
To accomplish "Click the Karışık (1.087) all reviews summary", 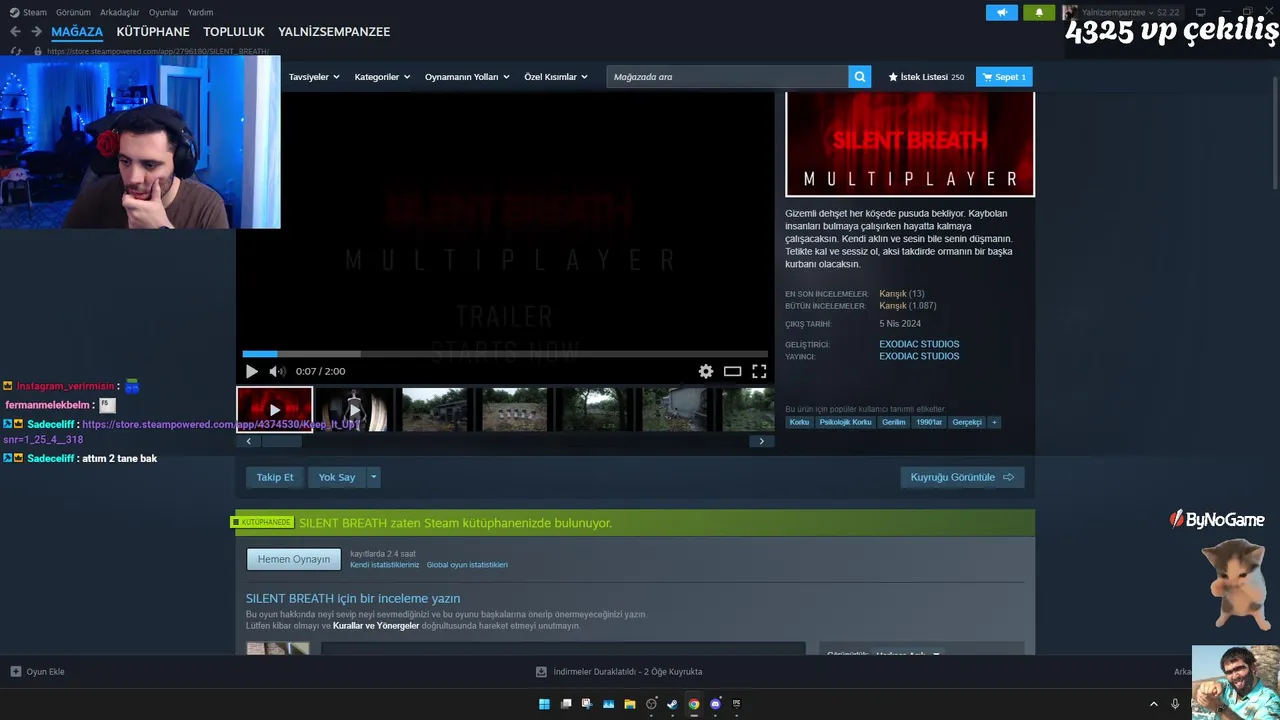I will pos(908,306).
